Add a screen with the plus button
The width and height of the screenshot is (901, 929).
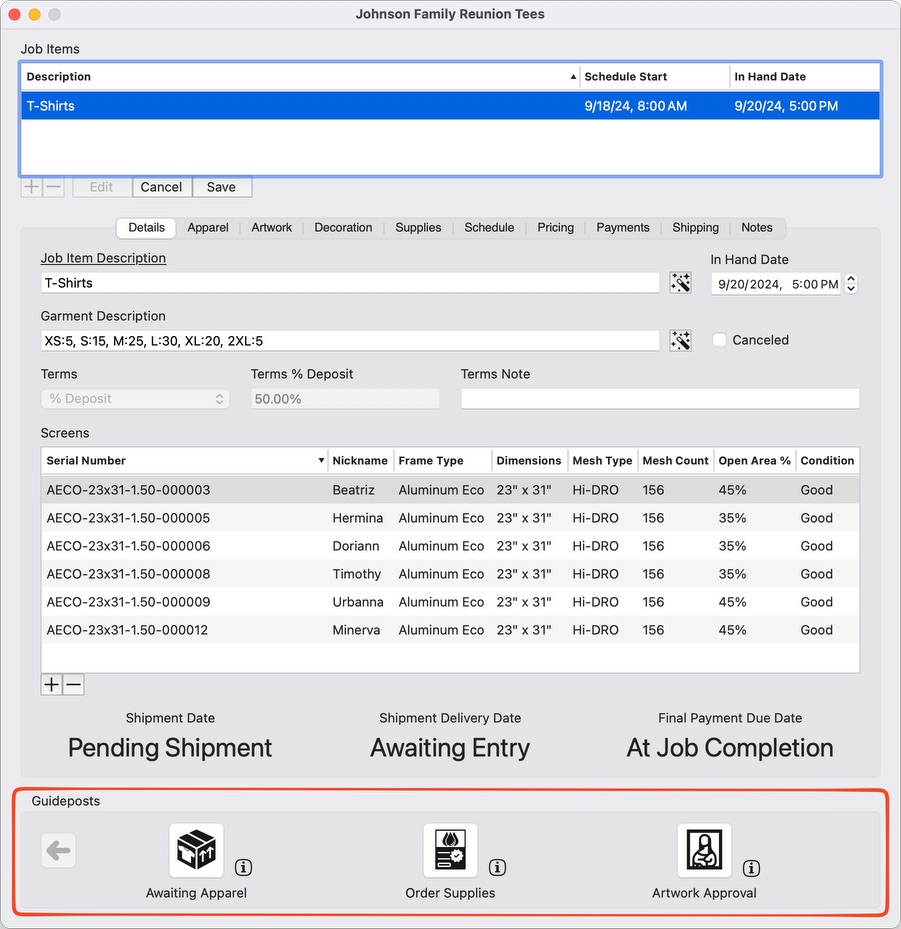pyautogui.click(x=51, y=685)
